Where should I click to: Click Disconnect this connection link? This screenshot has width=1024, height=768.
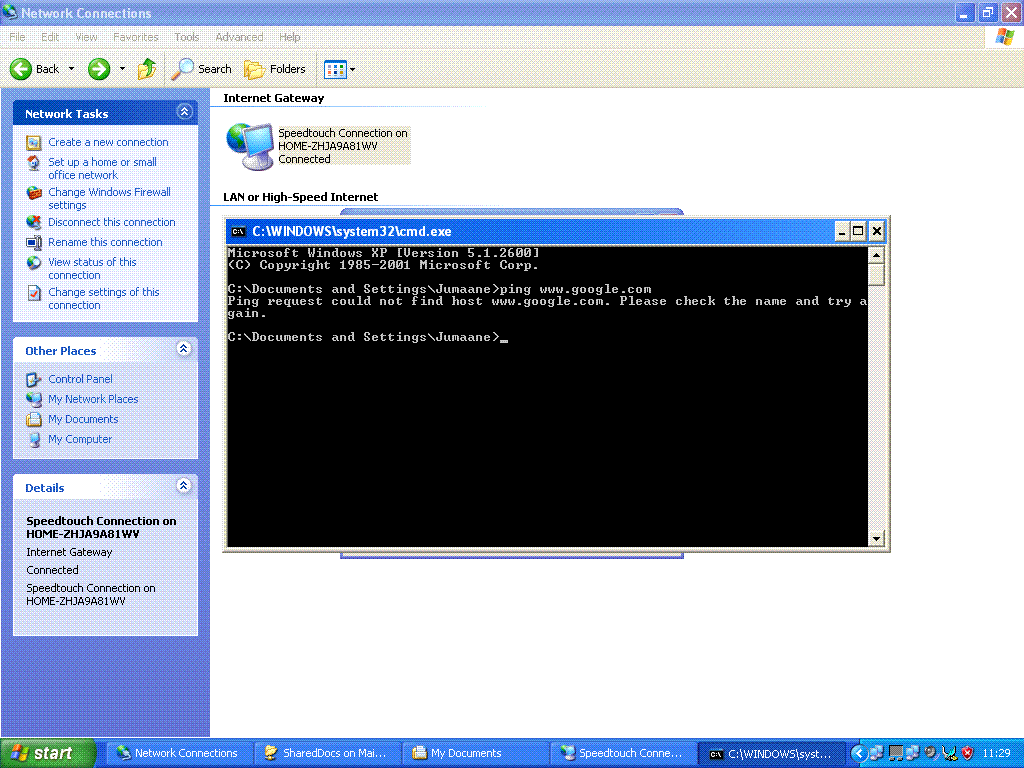pyautogui.click(x=110, y=222)
